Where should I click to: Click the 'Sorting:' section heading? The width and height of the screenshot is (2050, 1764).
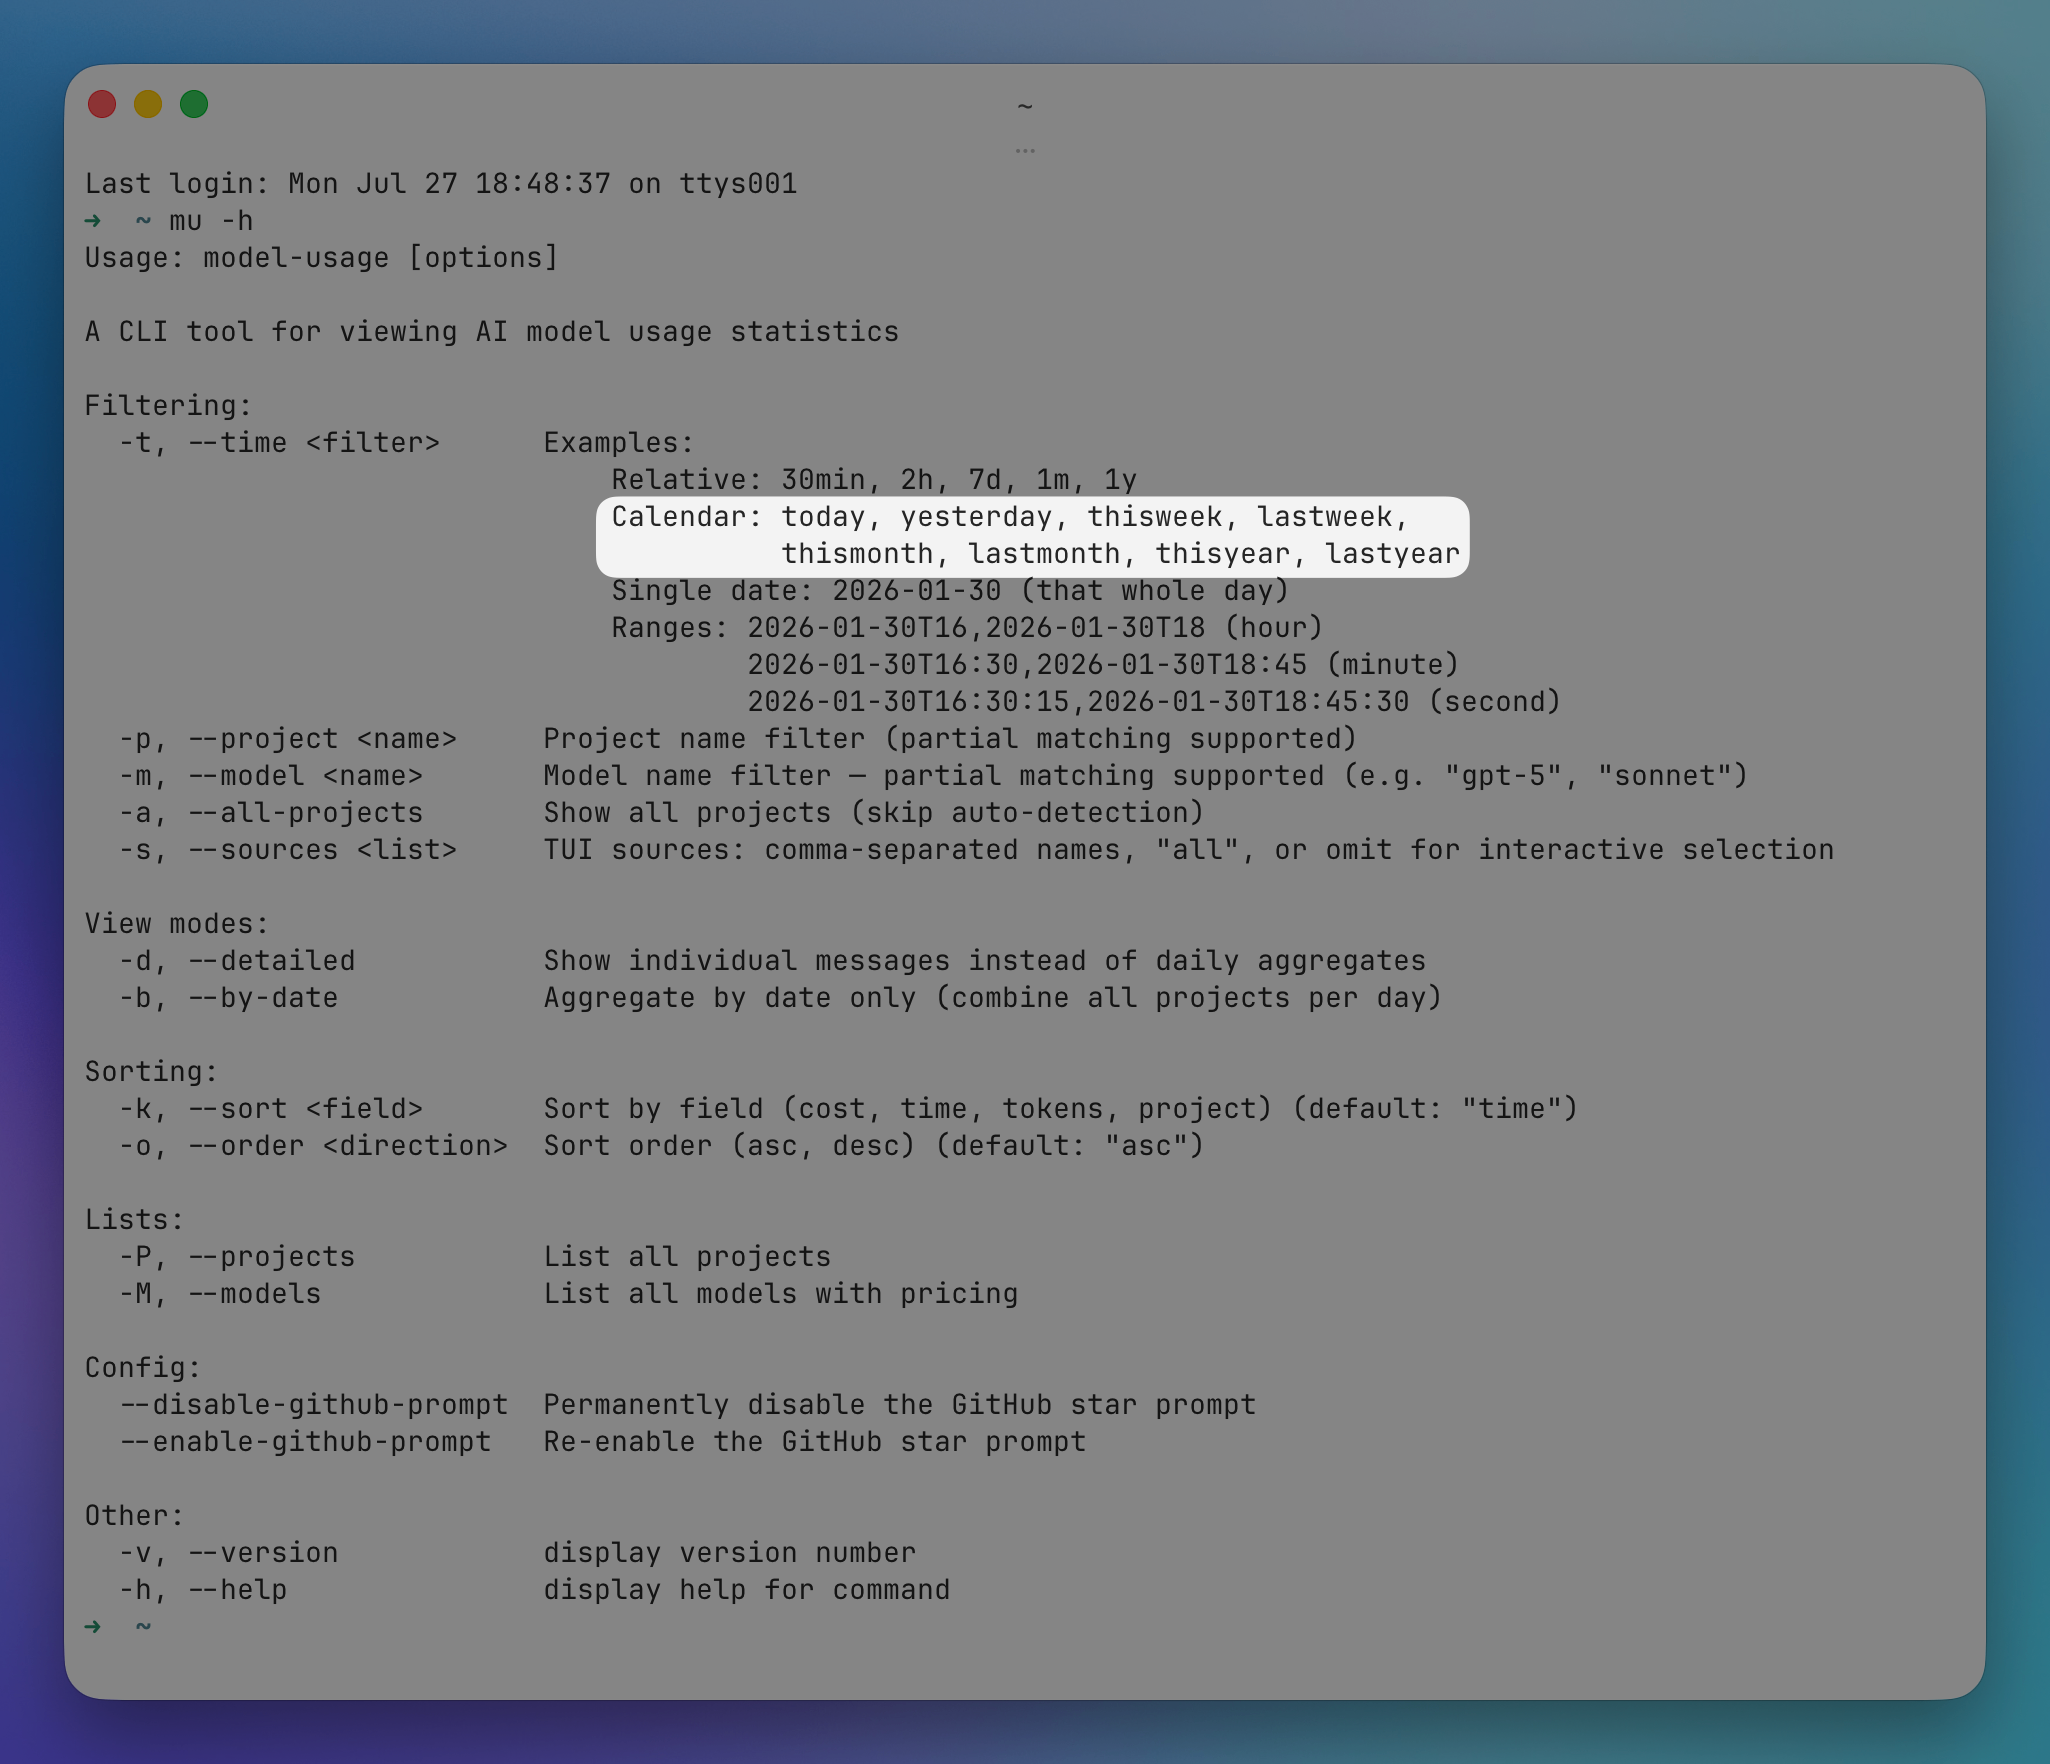(152, 1072)
